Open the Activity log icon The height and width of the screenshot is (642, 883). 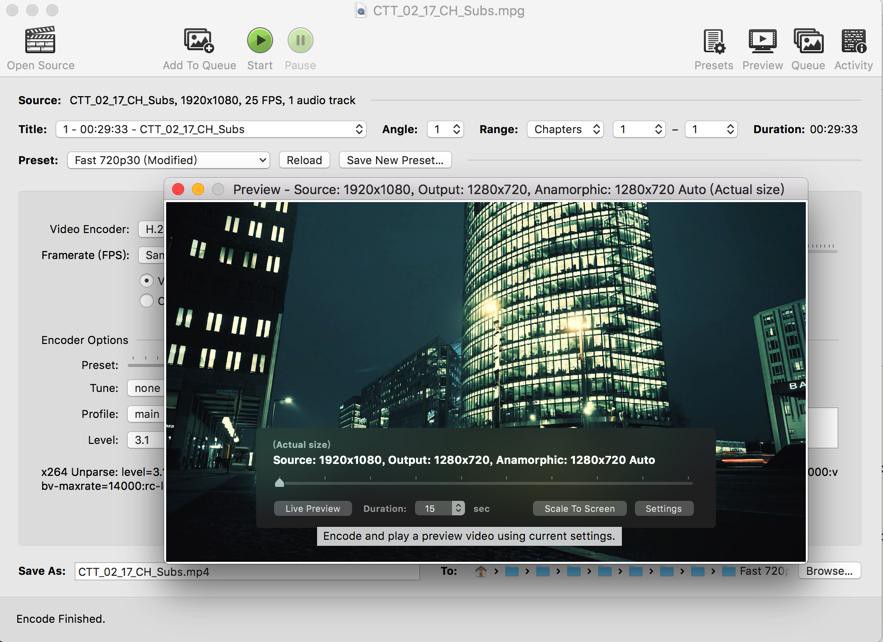point(853,41)
